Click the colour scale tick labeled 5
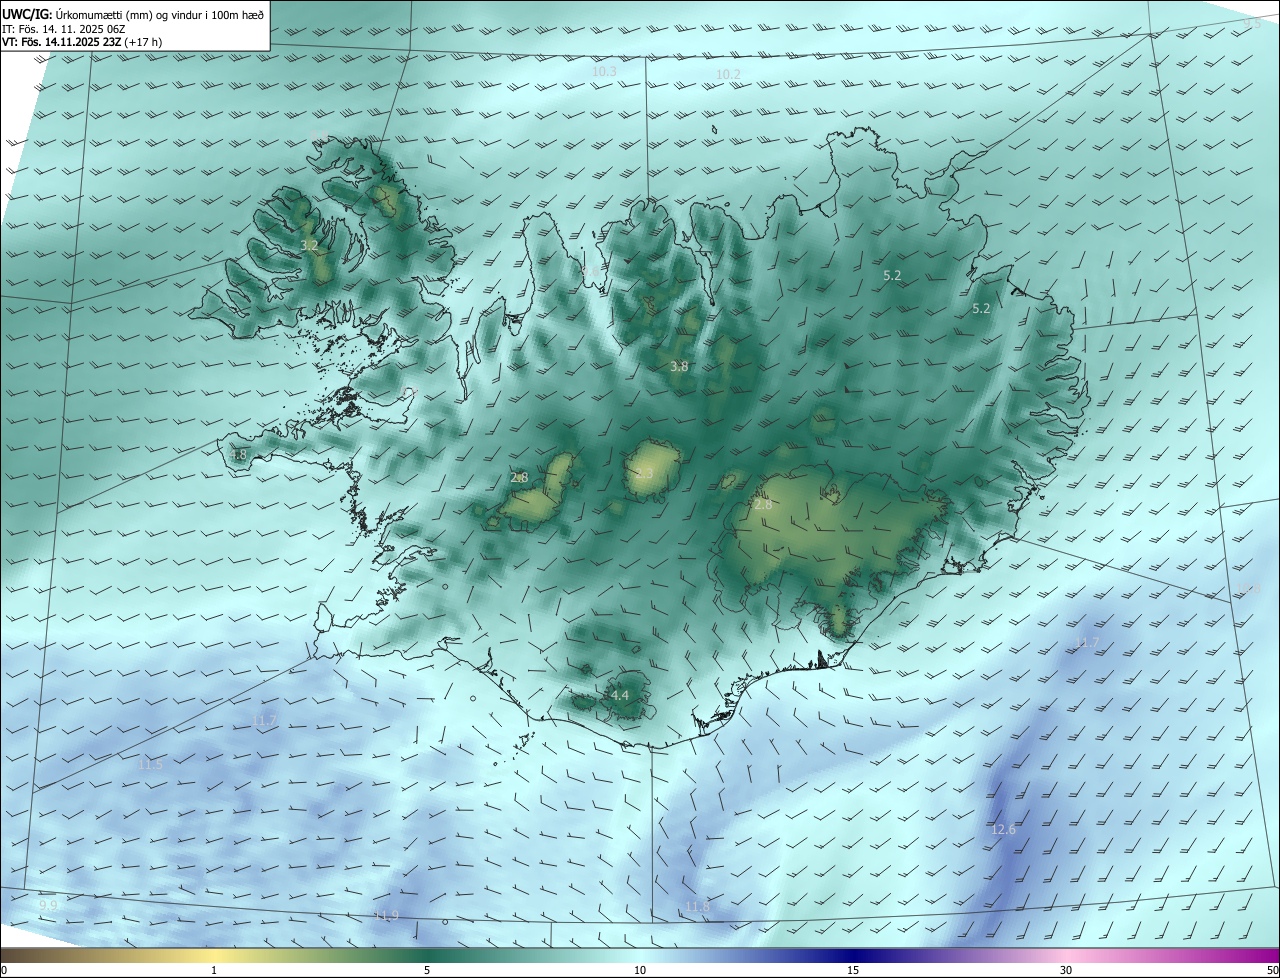 tap(427, 970)
